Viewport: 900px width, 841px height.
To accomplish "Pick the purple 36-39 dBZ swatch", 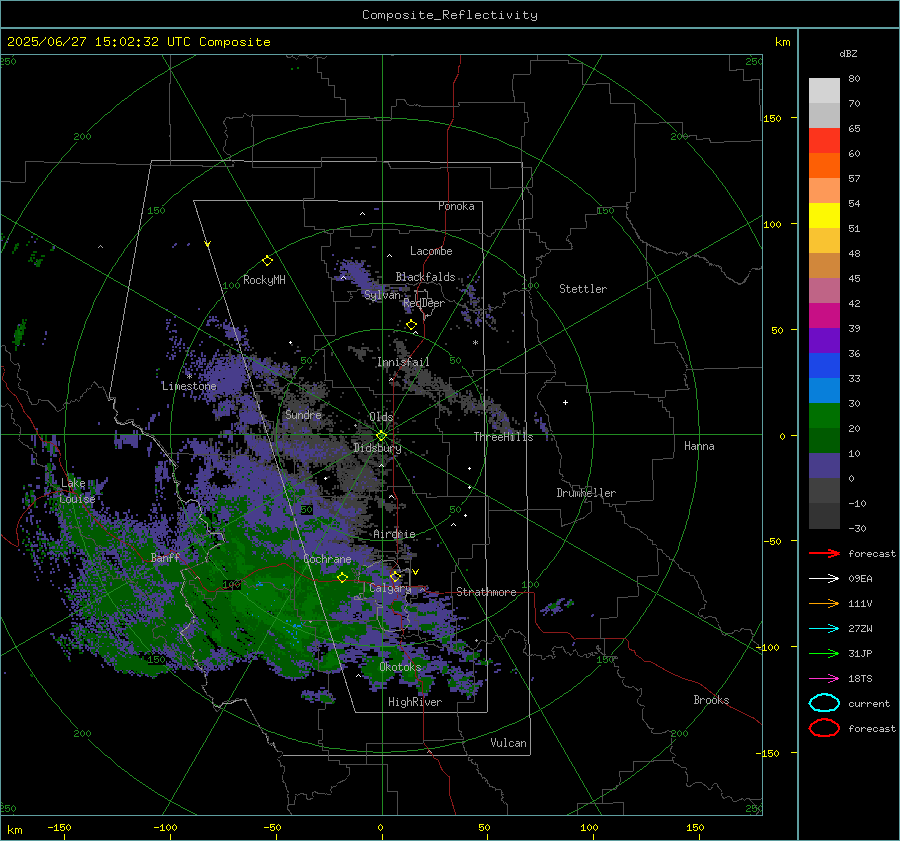I will coord(824,341).
